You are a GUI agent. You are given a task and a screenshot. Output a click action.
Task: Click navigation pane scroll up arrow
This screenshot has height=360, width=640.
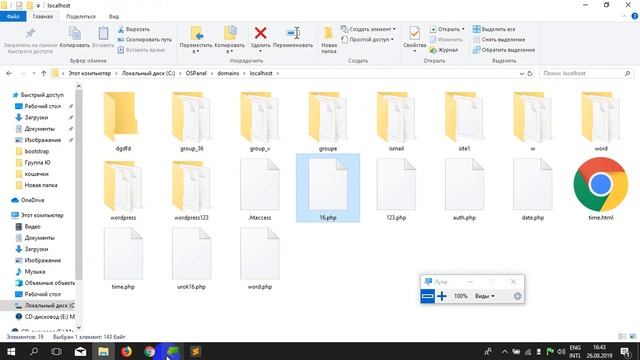79,86
